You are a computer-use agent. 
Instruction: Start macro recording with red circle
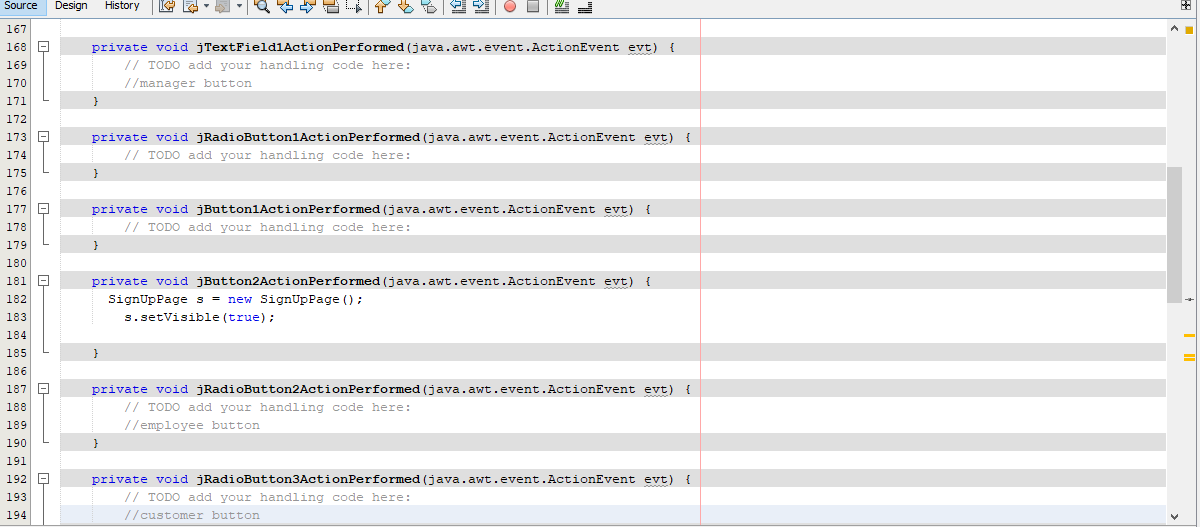point(510,7)
